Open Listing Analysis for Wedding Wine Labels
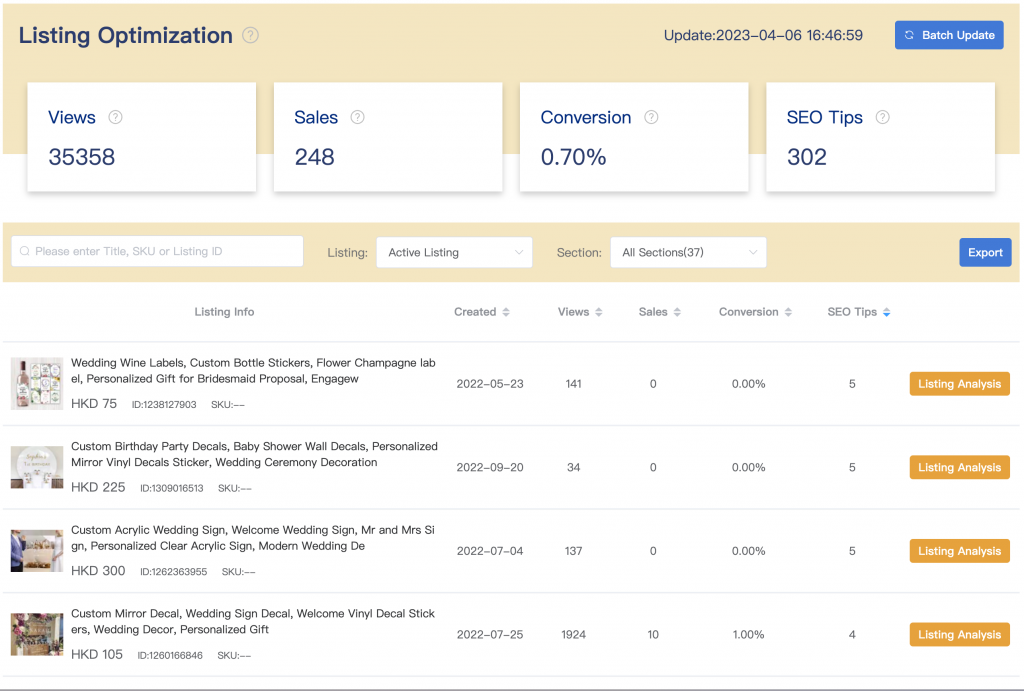The height and width of the screenshot is (691, 1024). tap(959, 384)
